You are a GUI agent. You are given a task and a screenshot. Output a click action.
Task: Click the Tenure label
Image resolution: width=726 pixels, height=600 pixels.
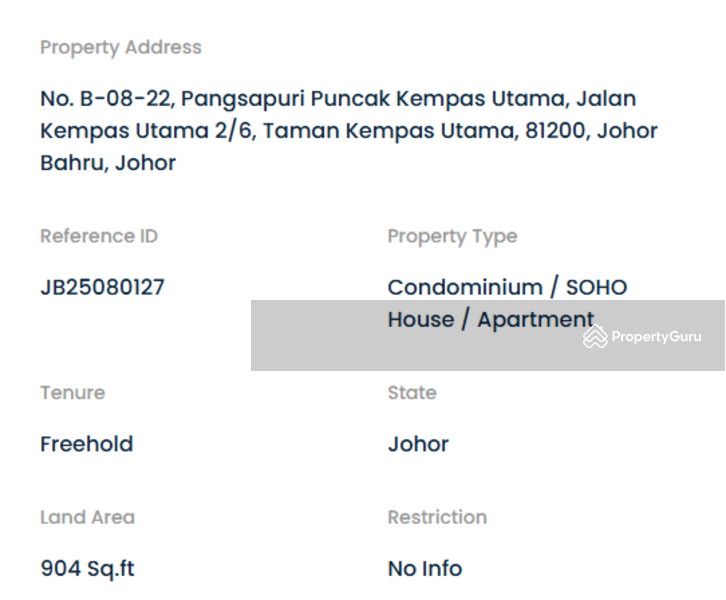73,393
